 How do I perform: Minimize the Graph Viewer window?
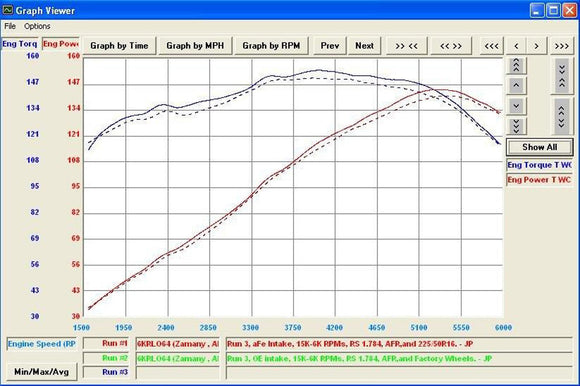(537, 10)
